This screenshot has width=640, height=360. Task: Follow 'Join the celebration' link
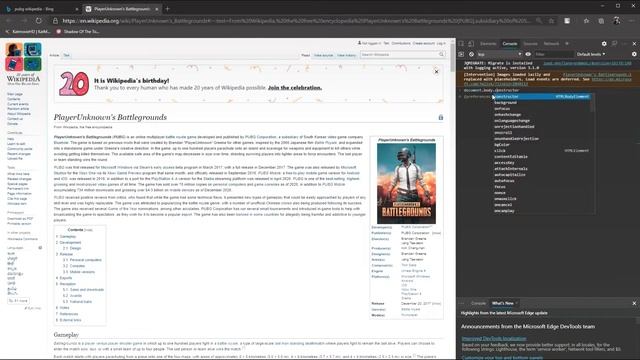coord(295,88)
